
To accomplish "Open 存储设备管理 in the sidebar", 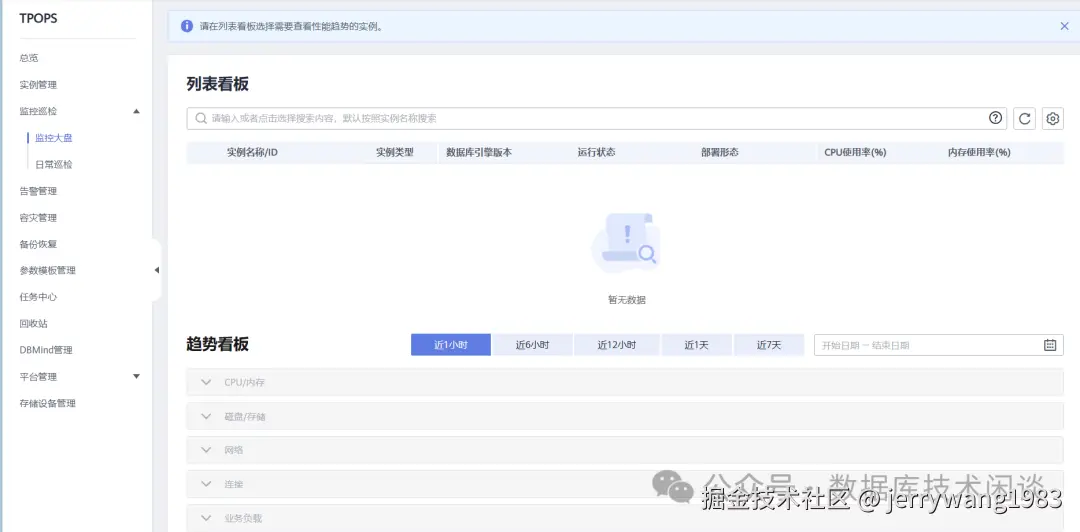I will [48, 403].
